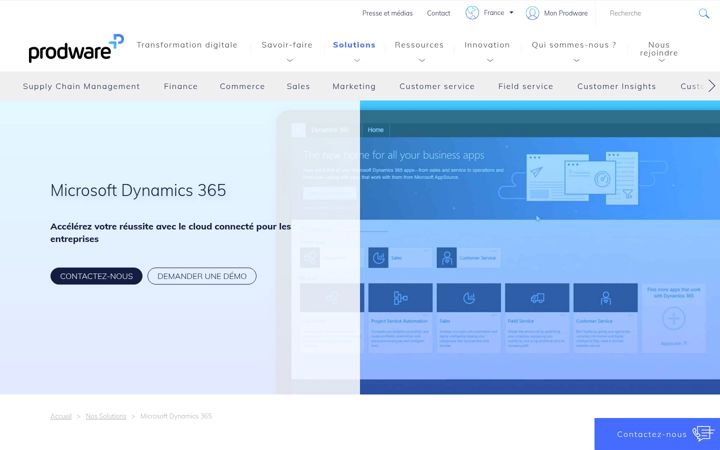The width and height of the screenshot is (720, 450).
Task: Go to Customer service section
Action: (437, 86)
